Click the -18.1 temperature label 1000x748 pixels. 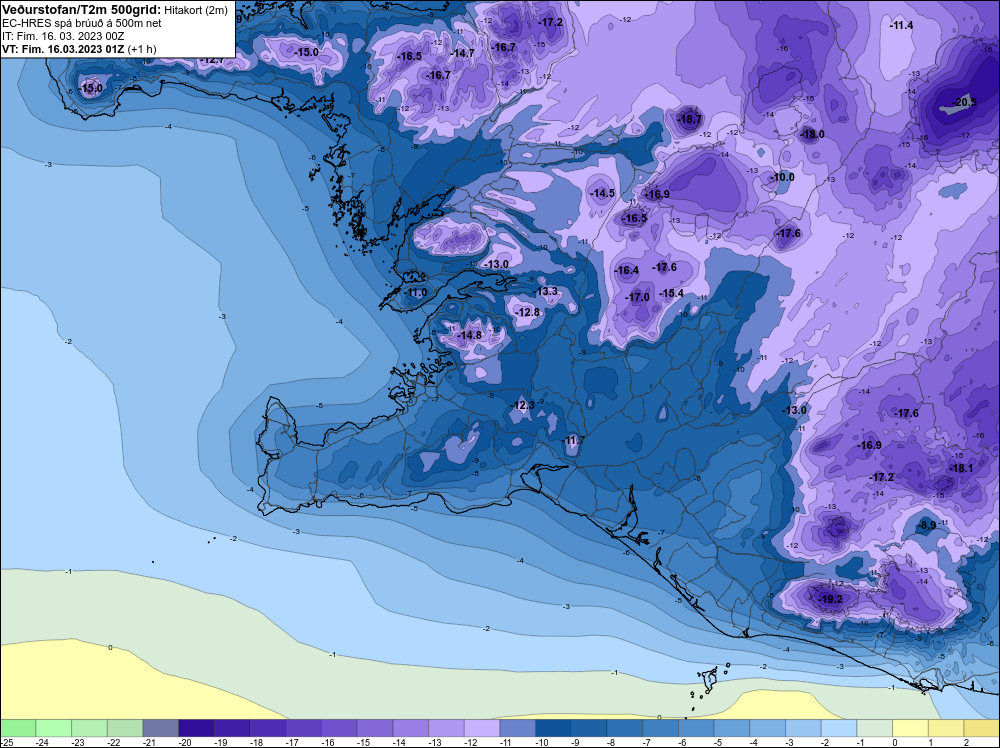pyautogui.click(x=962, y=468)
